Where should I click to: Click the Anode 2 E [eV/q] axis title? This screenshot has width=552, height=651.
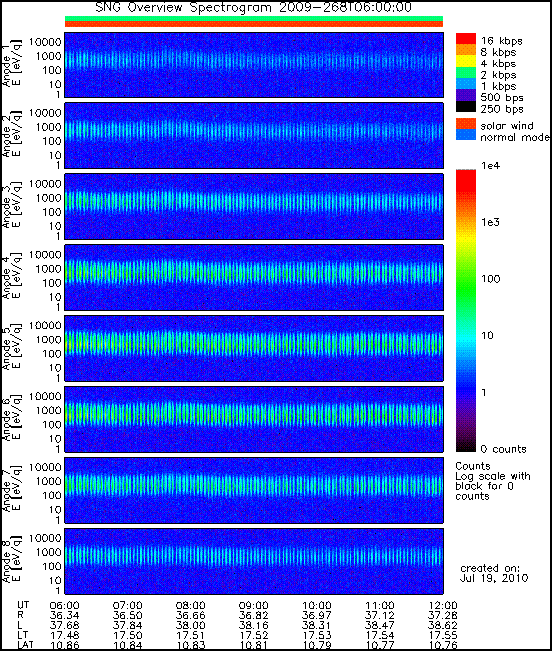coord(17,134)
